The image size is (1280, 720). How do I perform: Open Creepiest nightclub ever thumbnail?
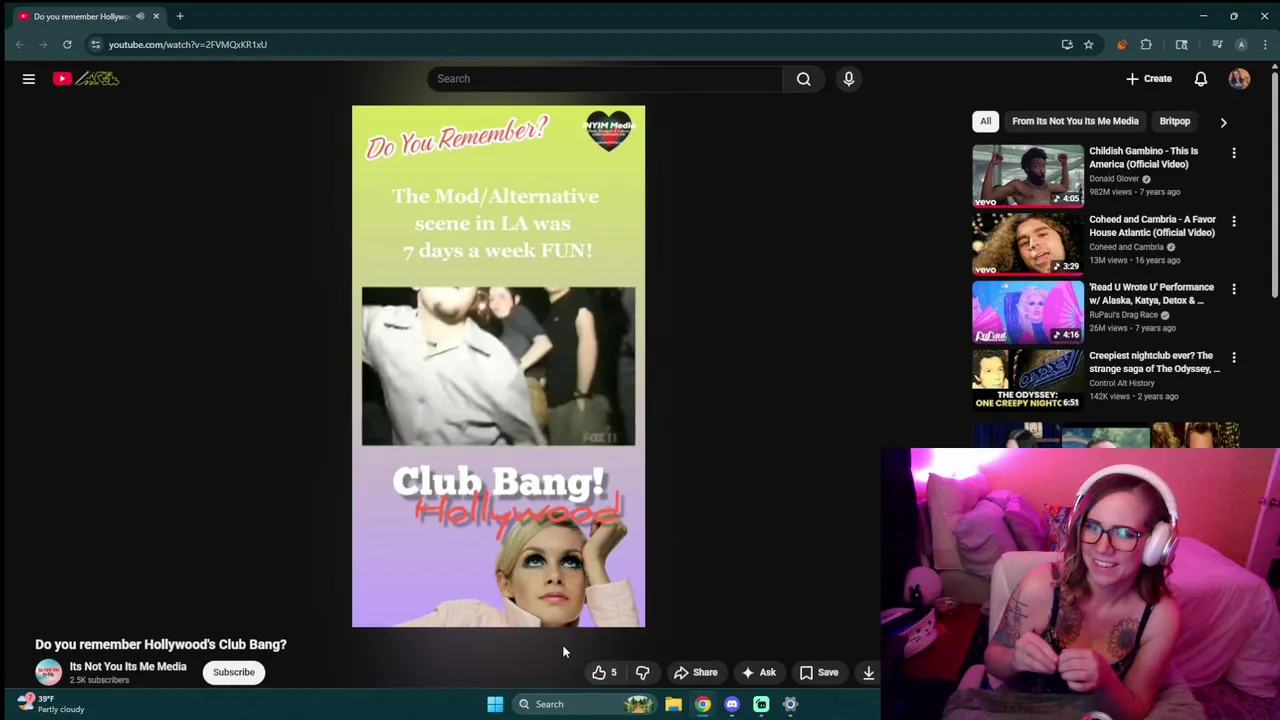tap(1028, 379)
